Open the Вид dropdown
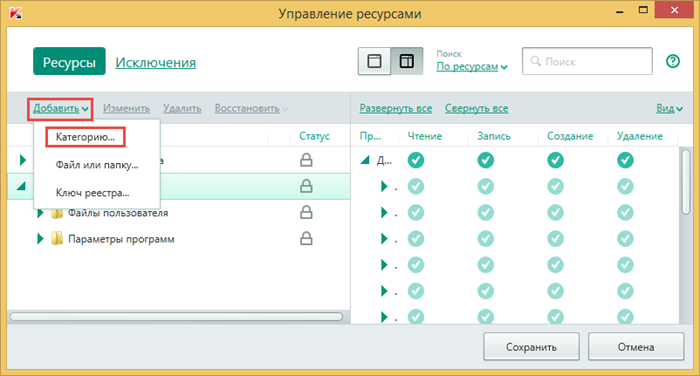 pos(669,109)
